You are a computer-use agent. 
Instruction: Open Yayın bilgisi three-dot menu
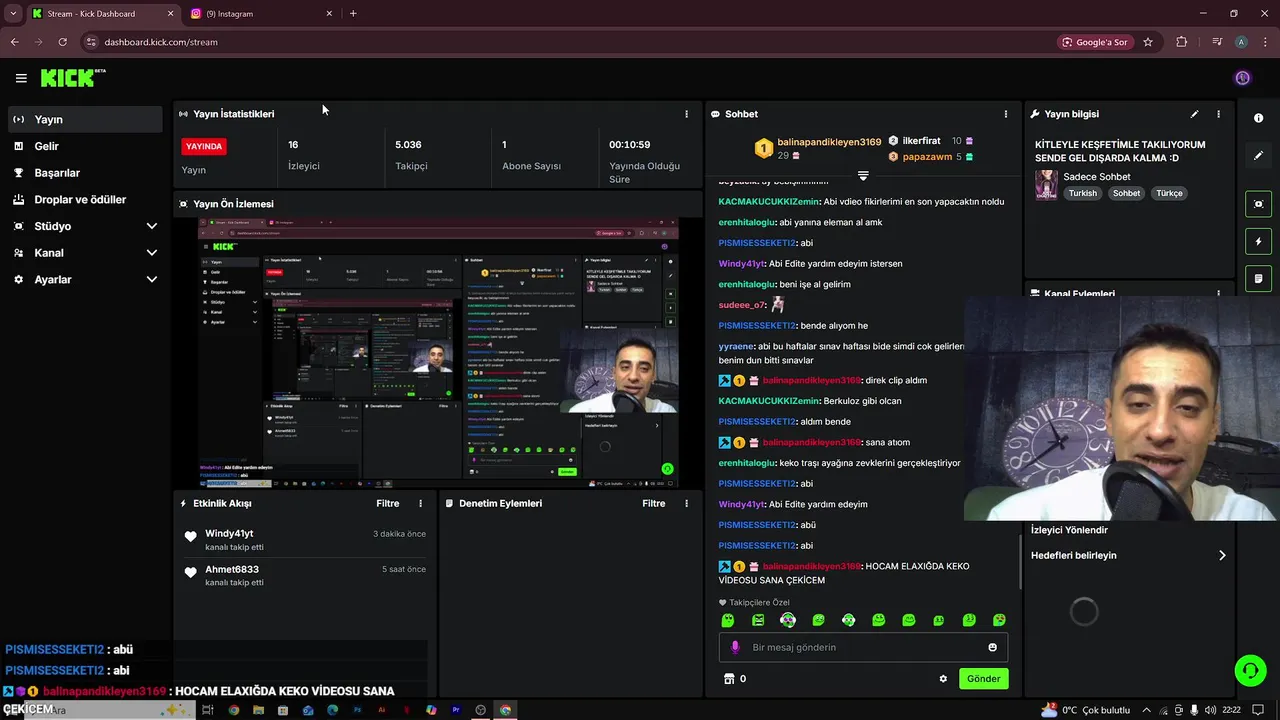point(1218,114)
